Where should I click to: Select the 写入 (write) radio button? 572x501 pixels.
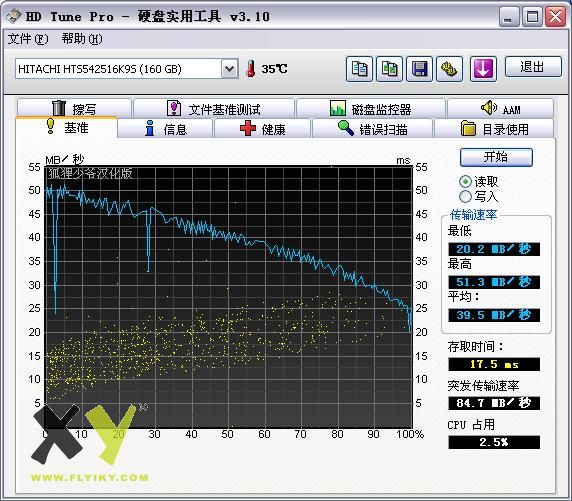(x=465, y=197)
